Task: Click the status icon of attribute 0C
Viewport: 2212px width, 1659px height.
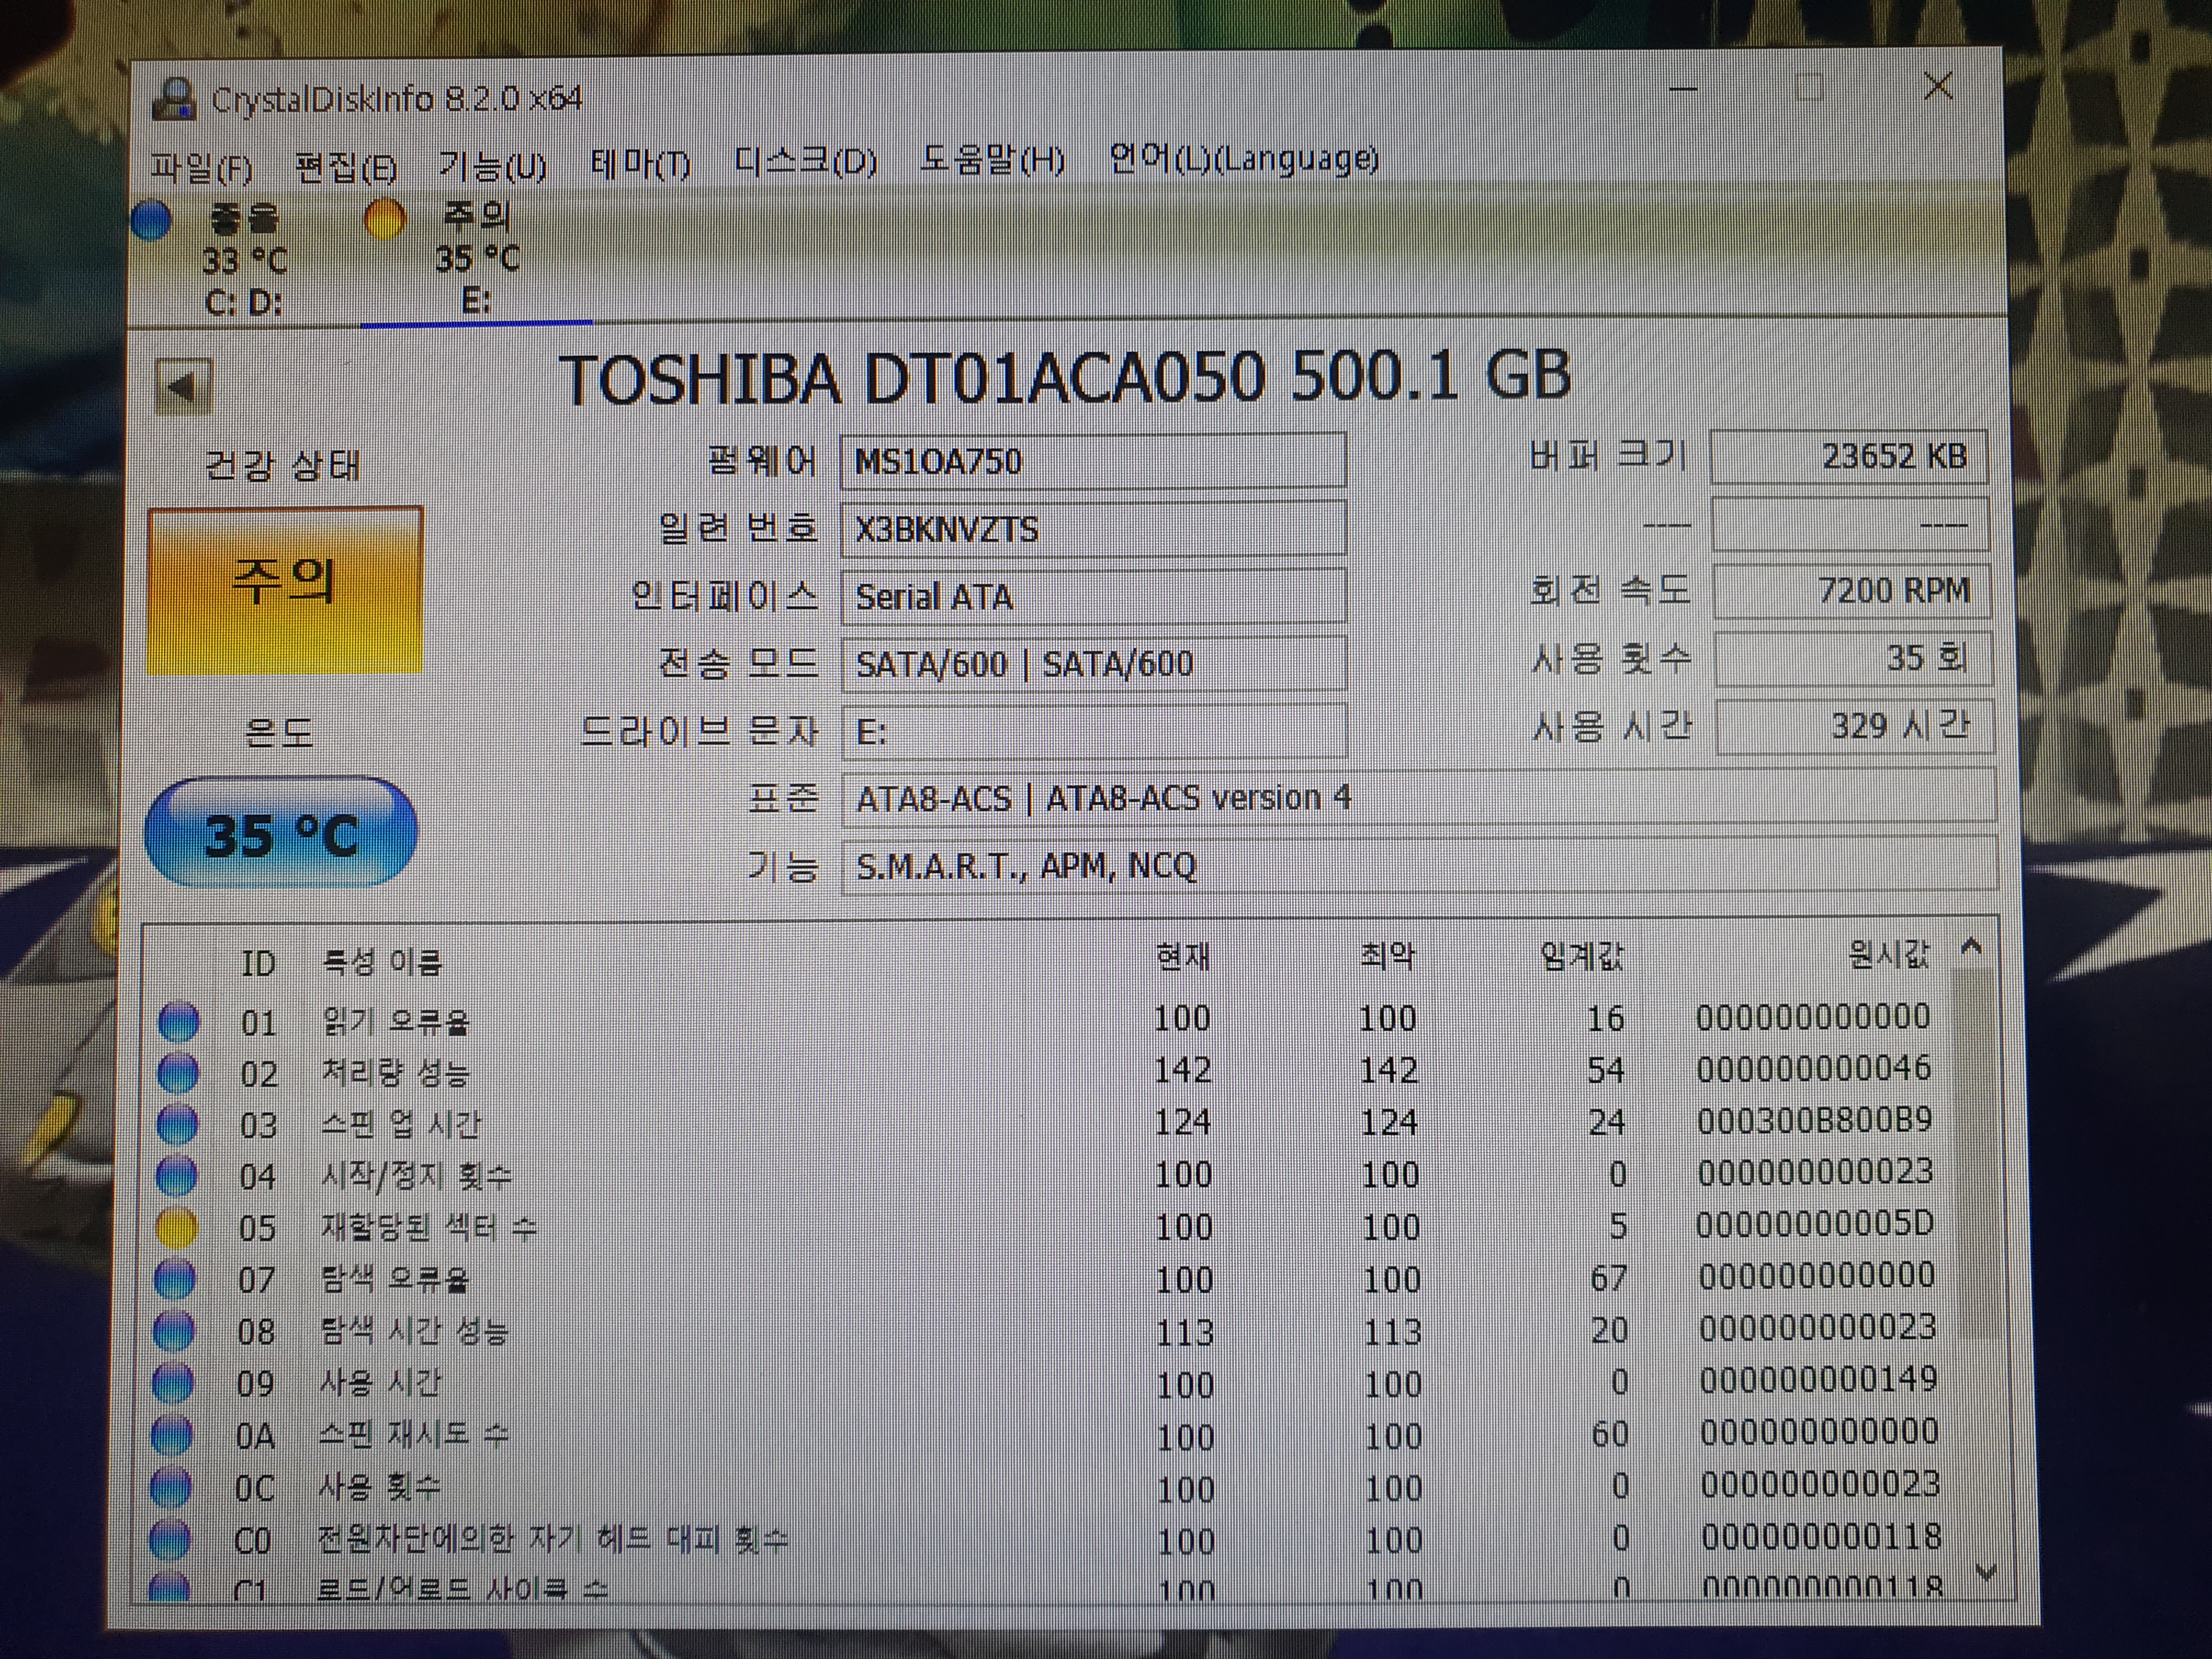Action: click(171, 1488)
